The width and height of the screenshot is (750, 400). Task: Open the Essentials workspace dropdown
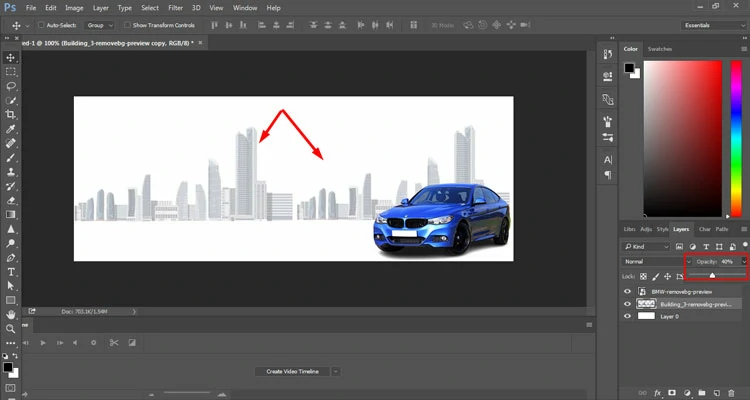click(x=711, y=25)
